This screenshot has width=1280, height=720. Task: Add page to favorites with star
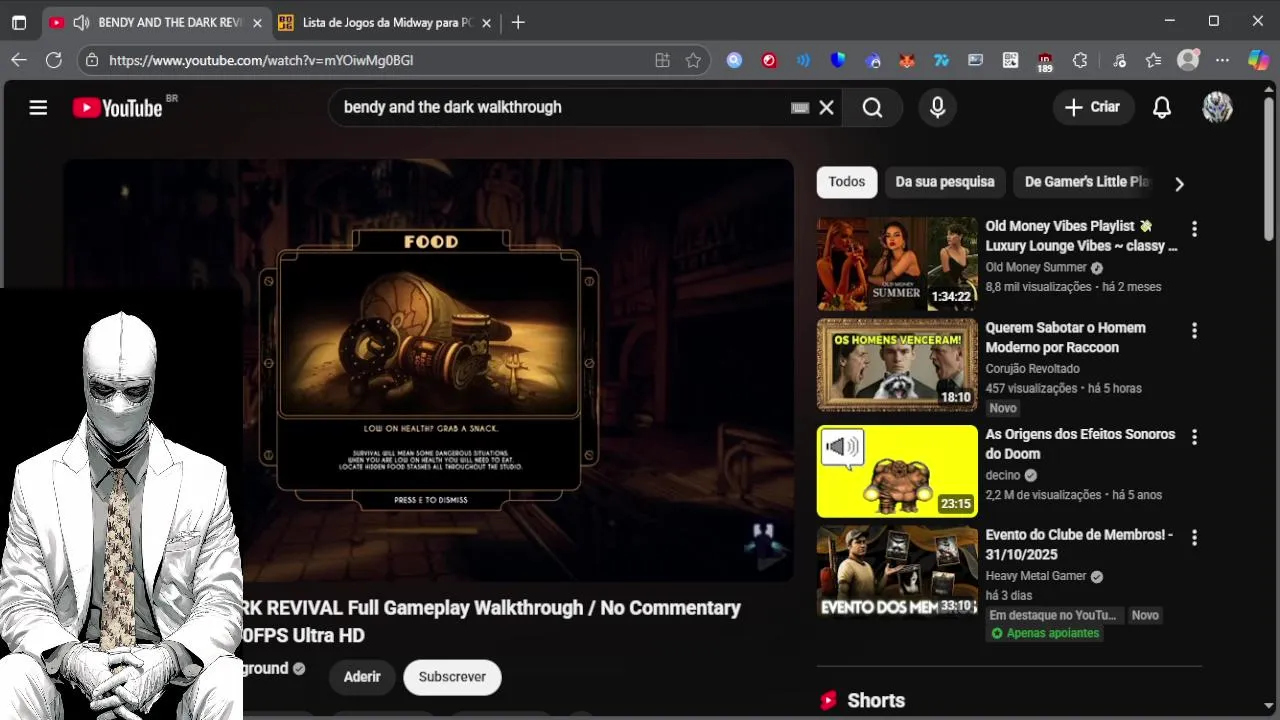[693, 60]
